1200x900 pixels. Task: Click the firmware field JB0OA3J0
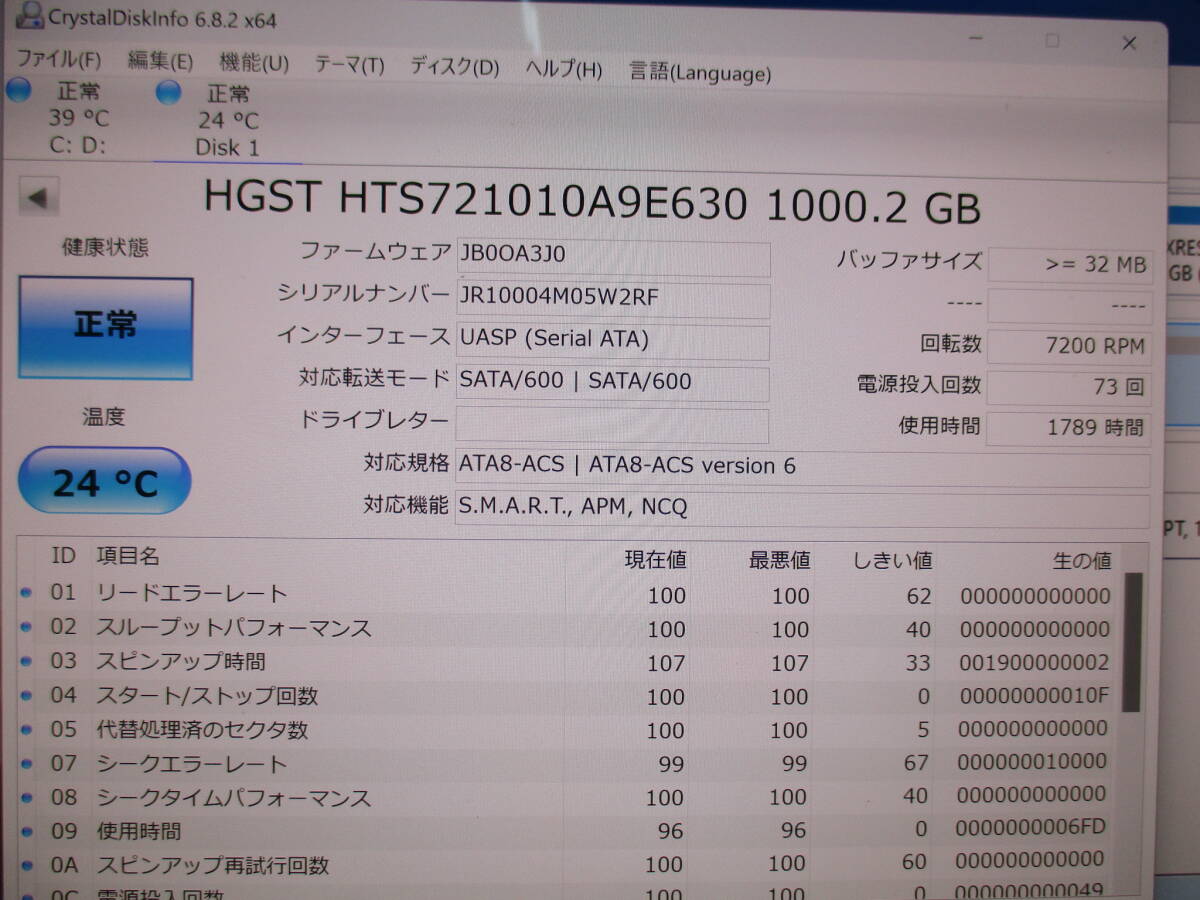(x=613, y=256)
